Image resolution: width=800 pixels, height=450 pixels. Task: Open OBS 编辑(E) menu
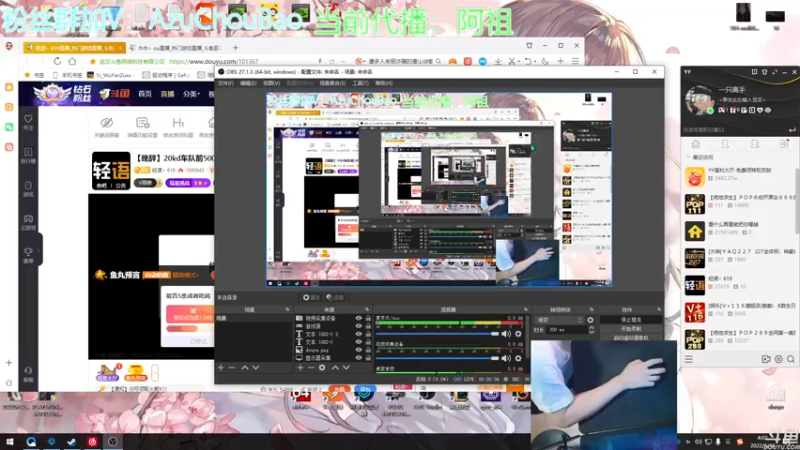(x=248, y=83)
